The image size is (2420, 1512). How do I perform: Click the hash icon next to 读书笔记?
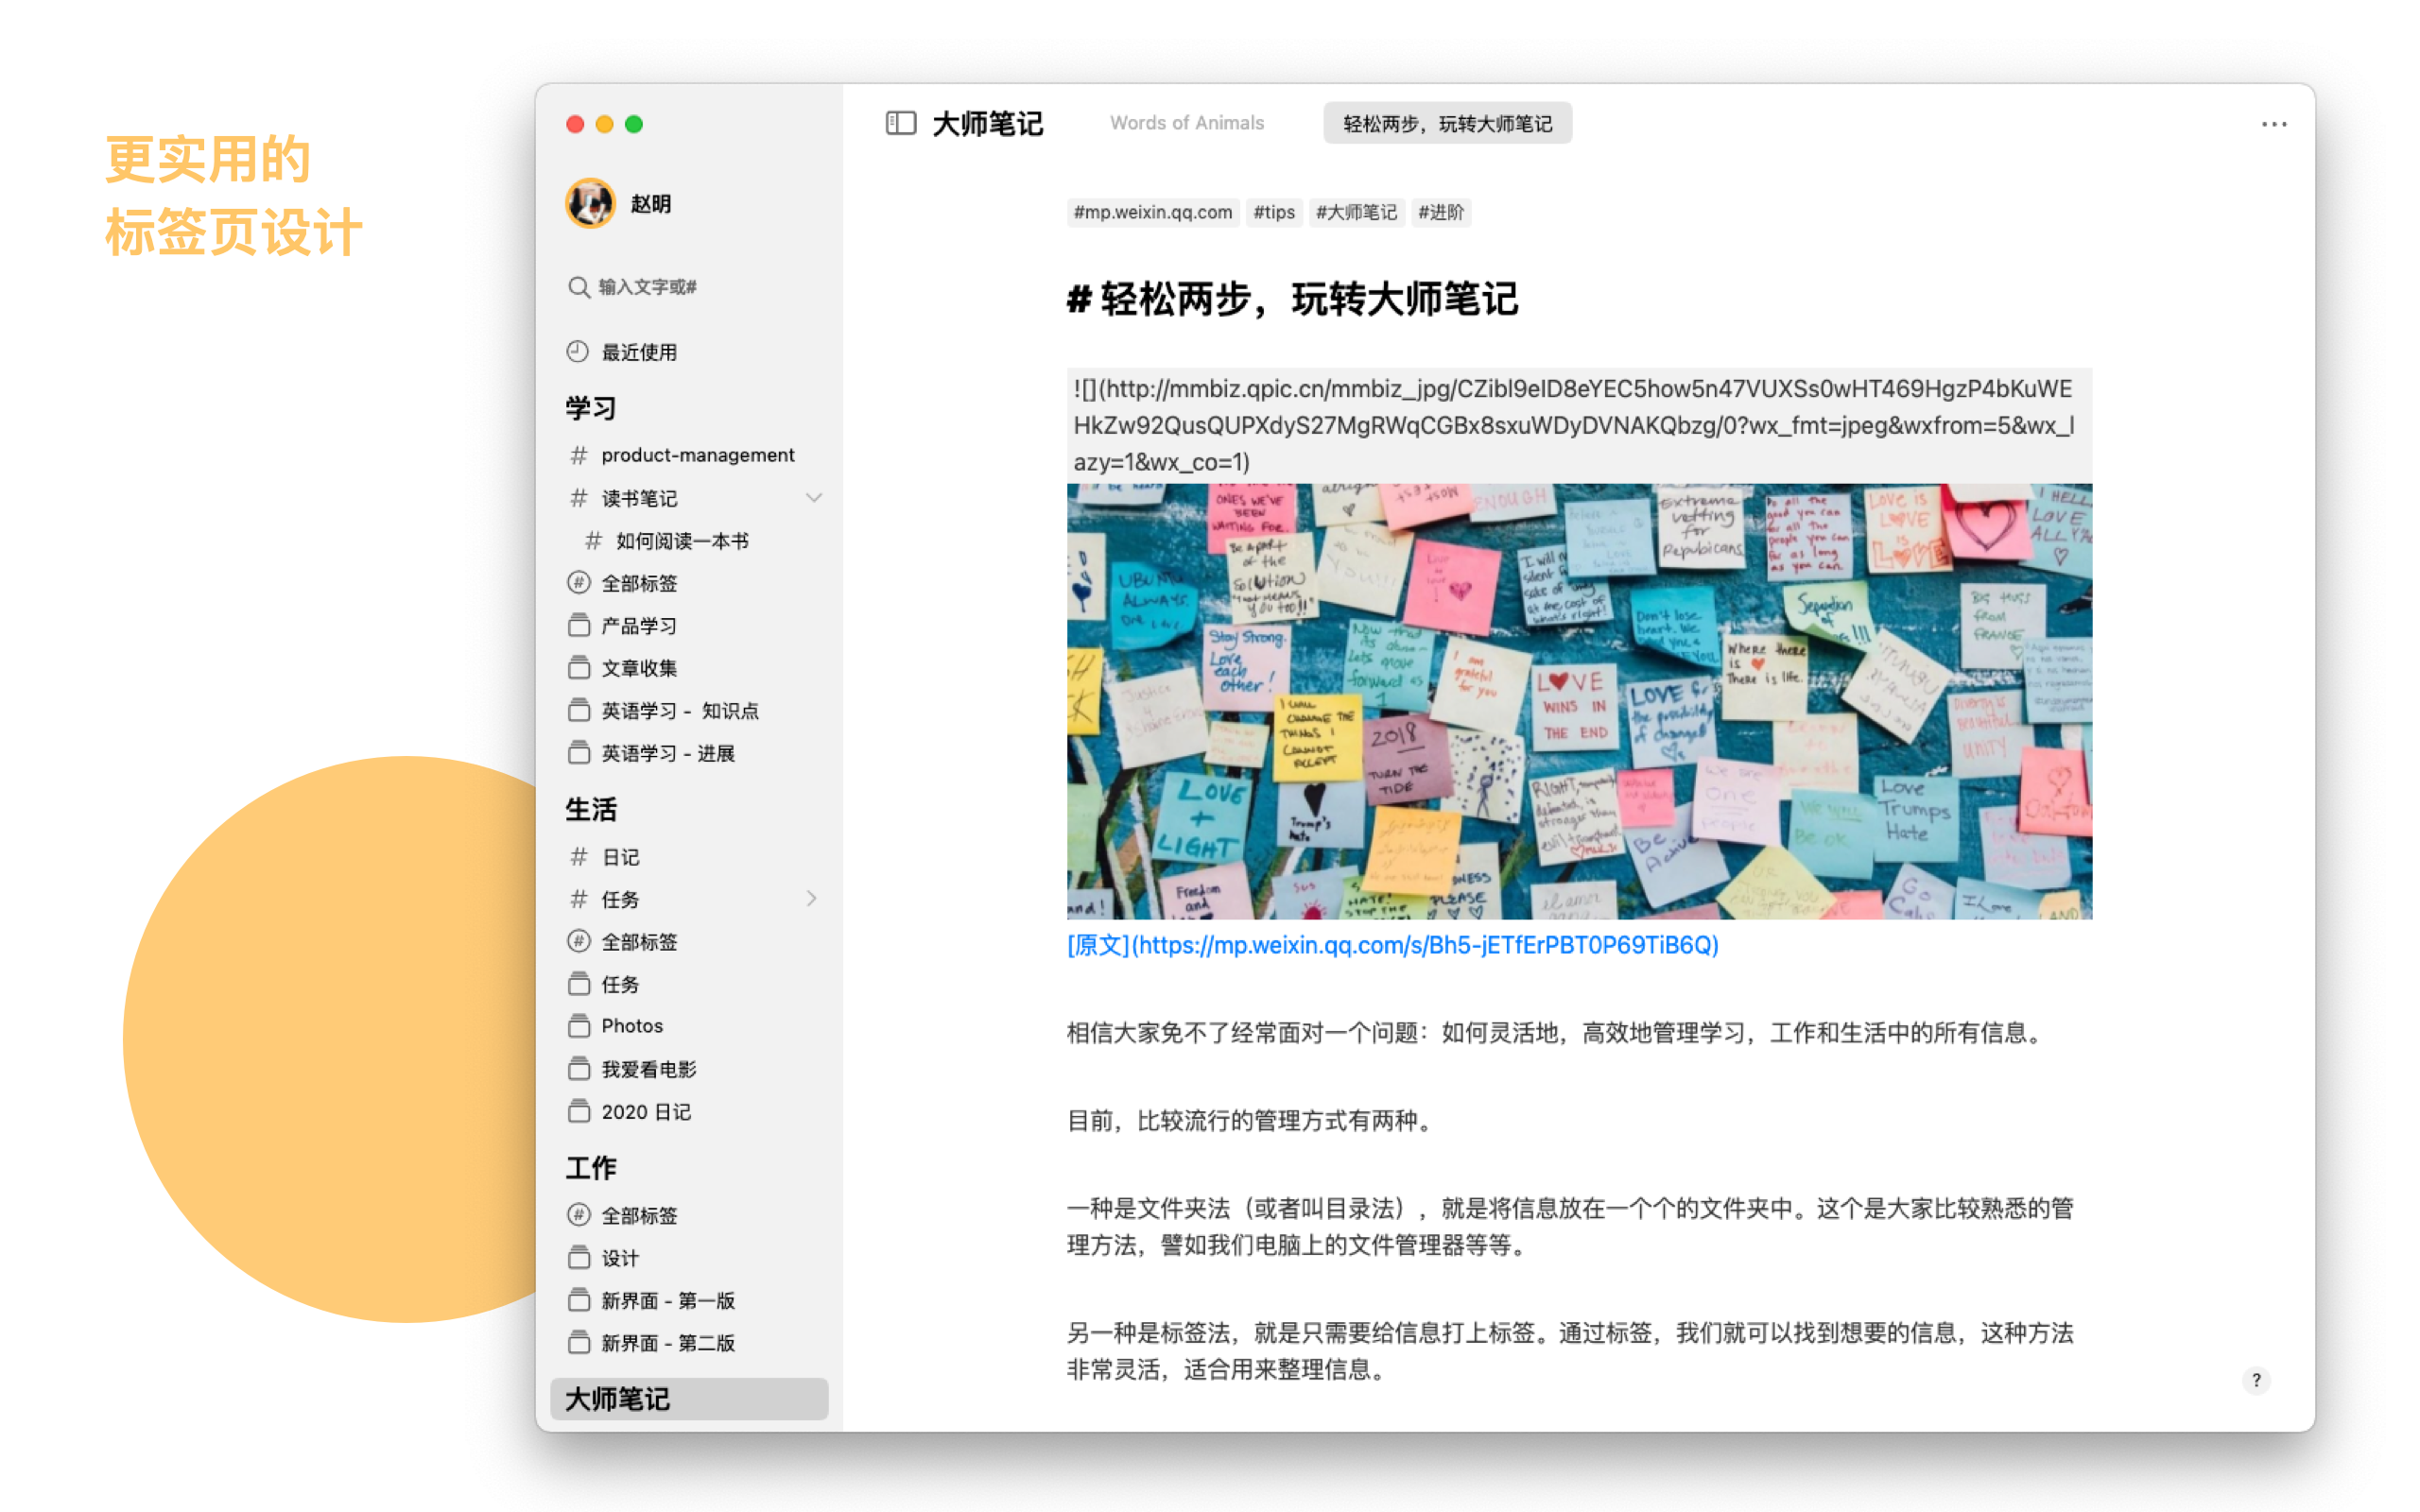pyautogui.click(x=578, y=498)
